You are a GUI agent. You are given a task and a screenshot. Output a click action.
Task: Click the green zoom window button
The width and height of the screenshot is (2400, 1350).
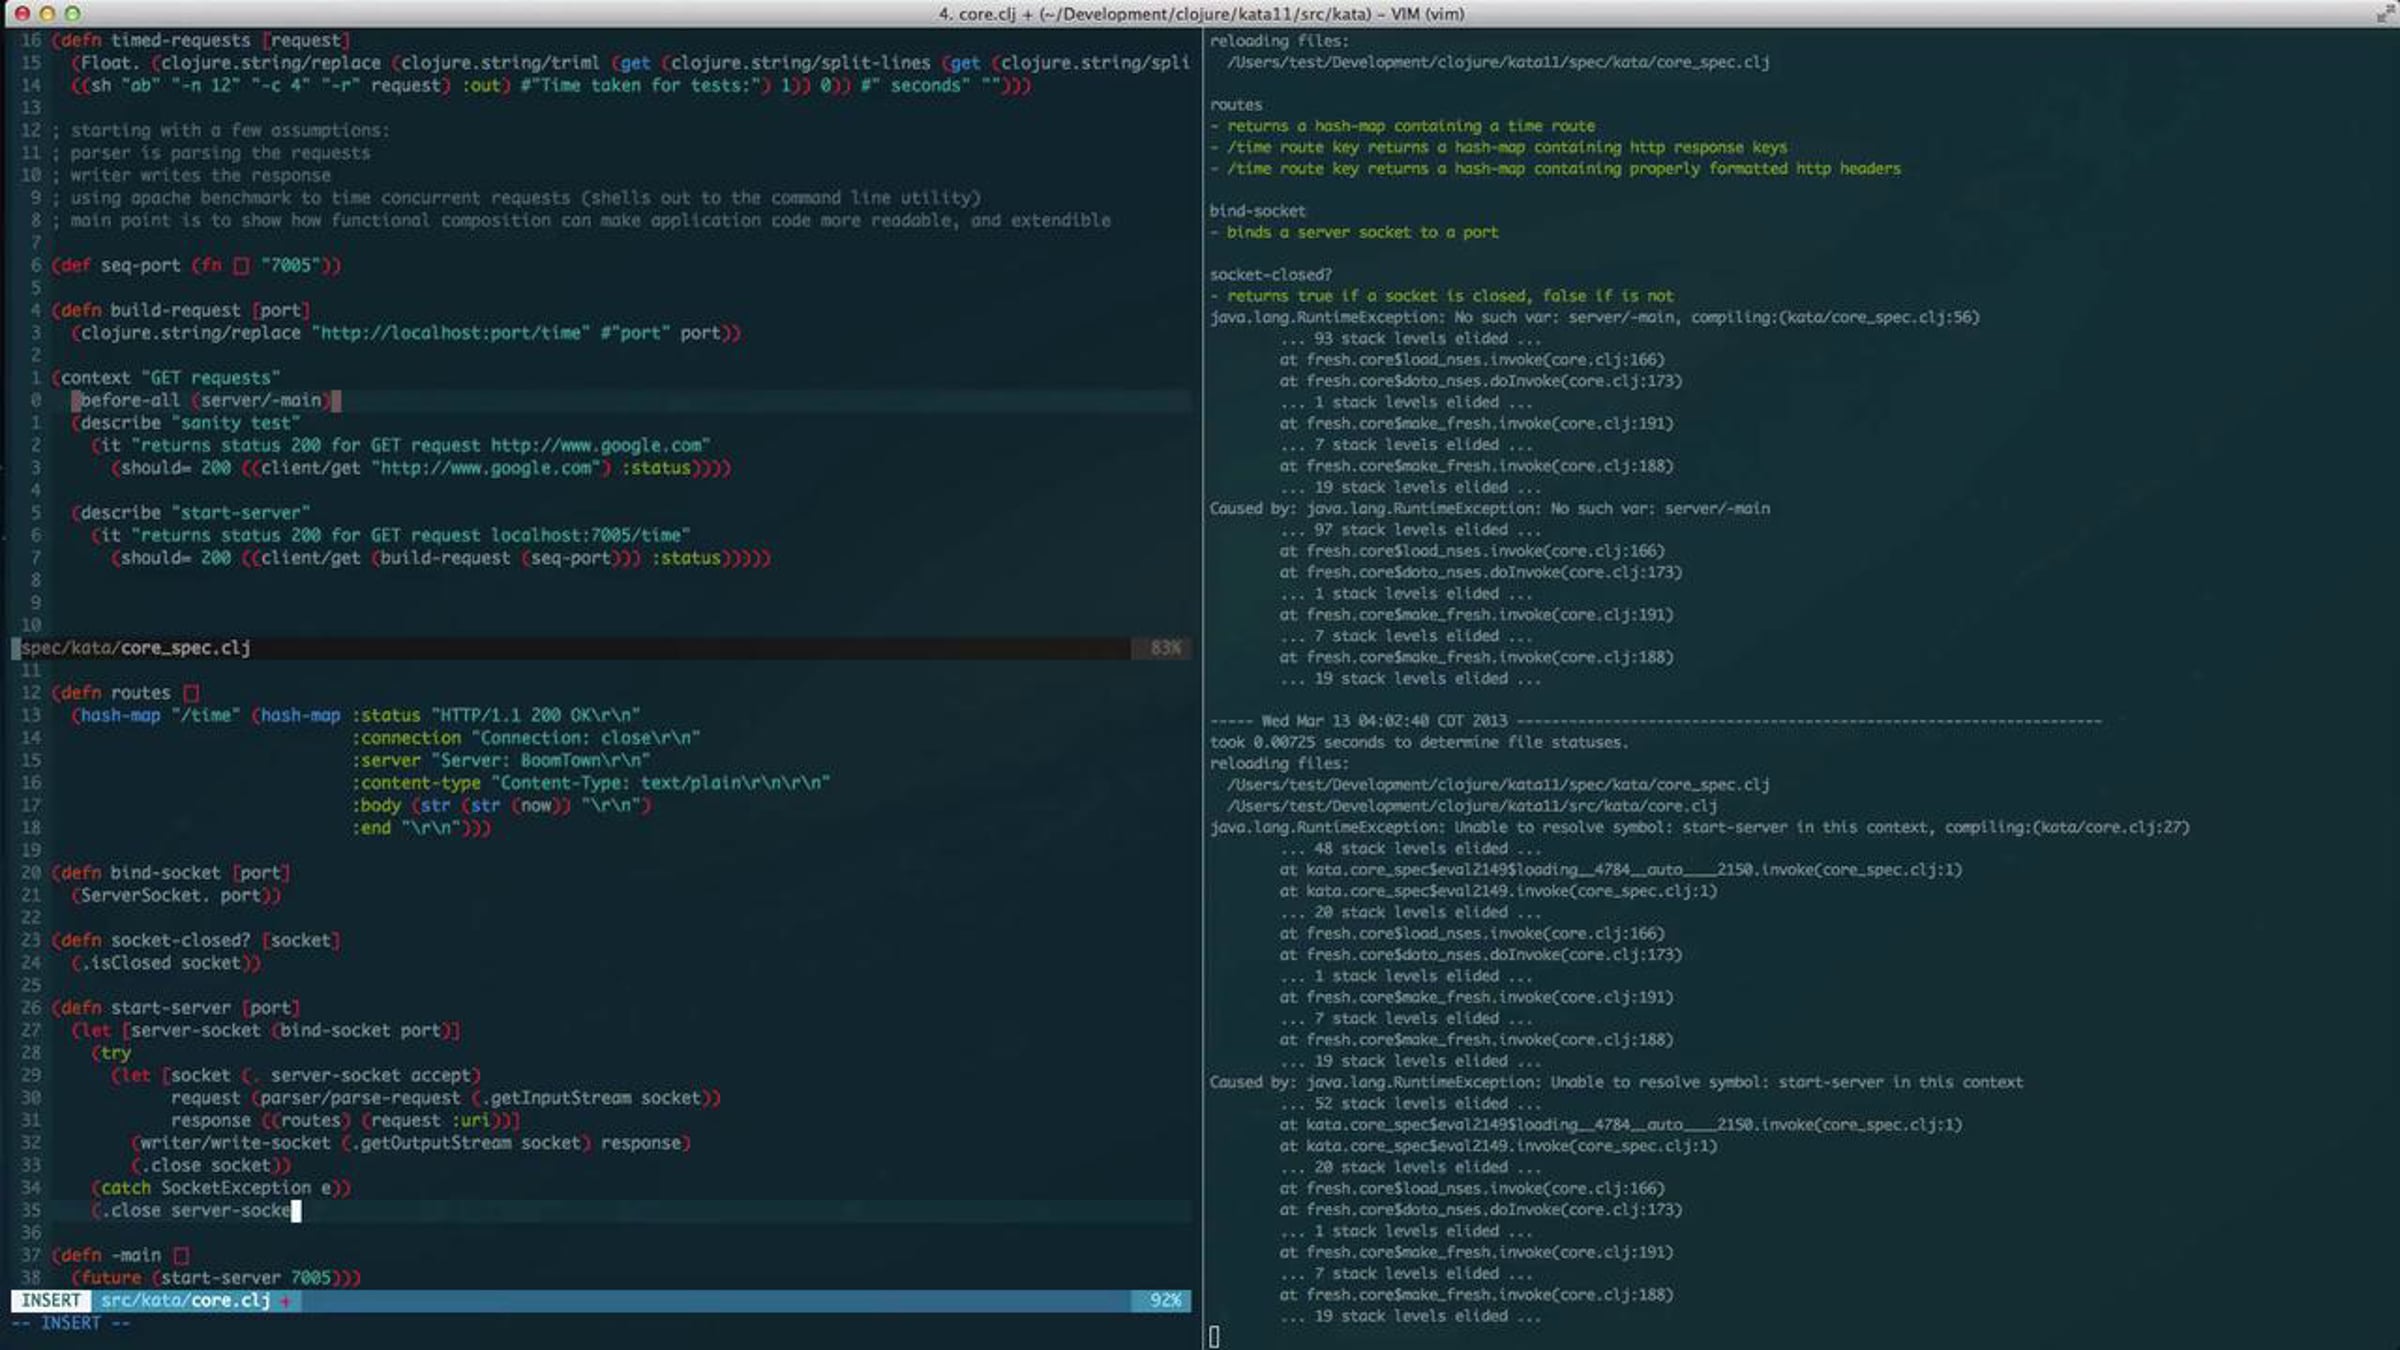pyautogui.click(x=72, y=14)
